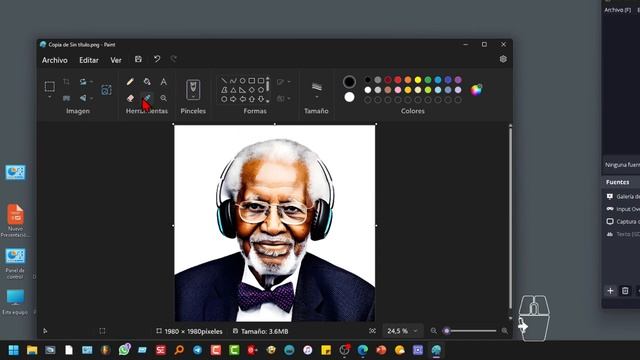This screenshot has width=640, height=360.
Task: Open the Edit colors rainbow wheel
Action: click(476, 90)
